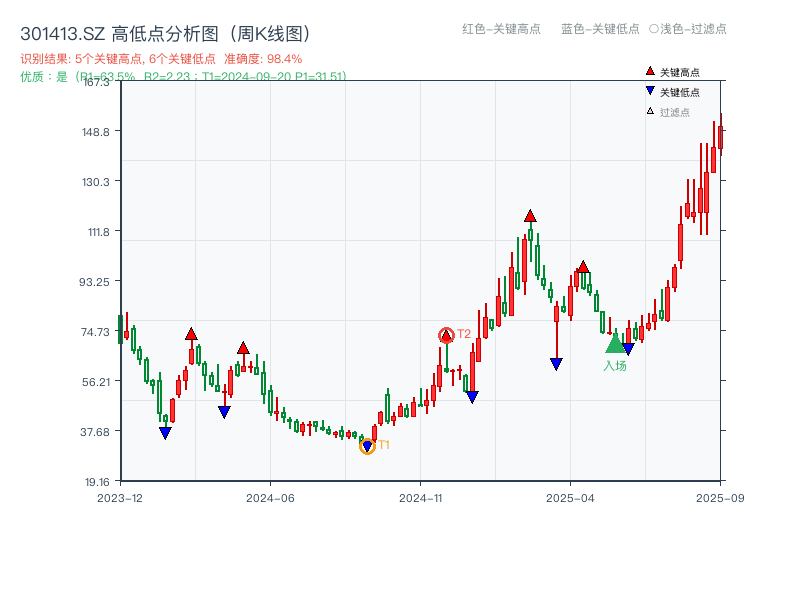
Task: Toggle the 过滤点 legend entry
Action: point(668,112)
